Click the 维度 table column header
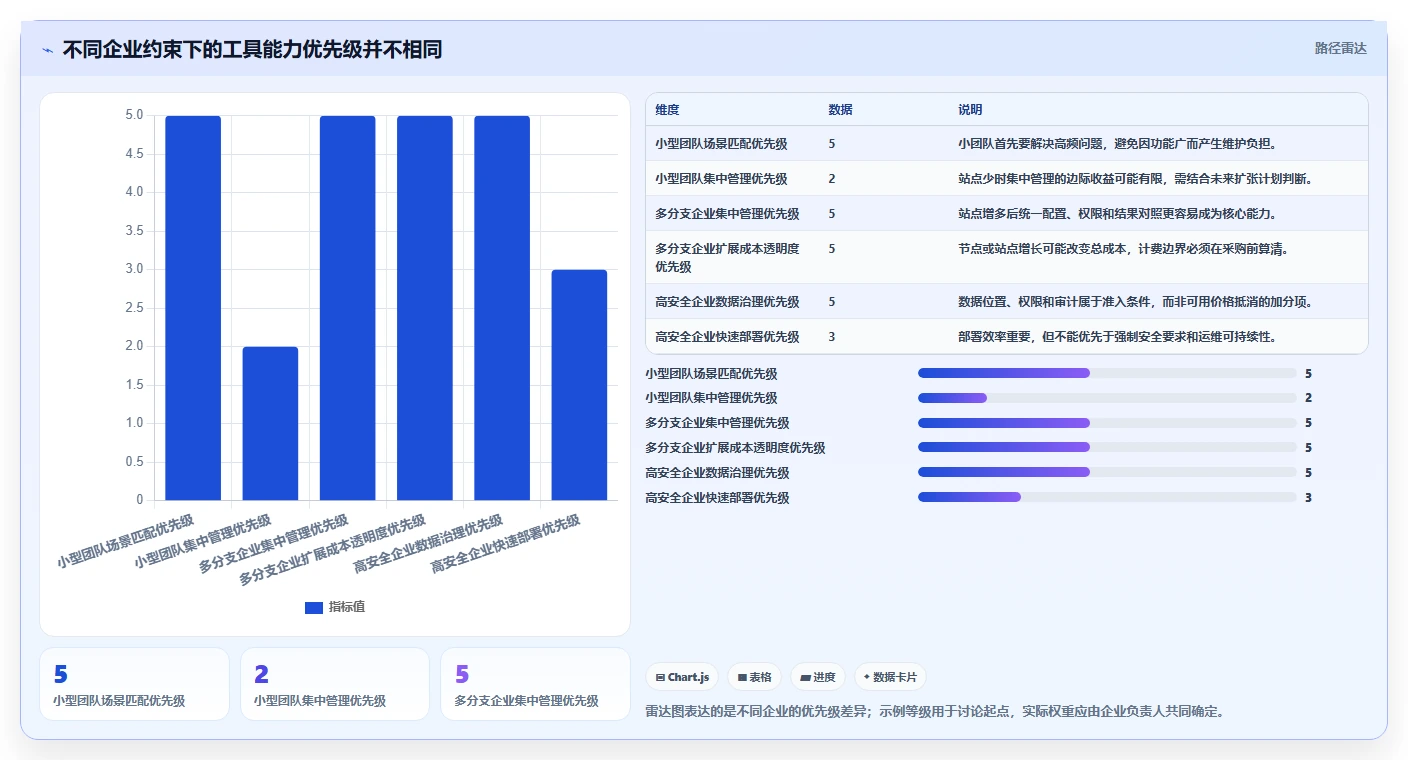This screenshot has height=760, width=1408. pos(667,110)
